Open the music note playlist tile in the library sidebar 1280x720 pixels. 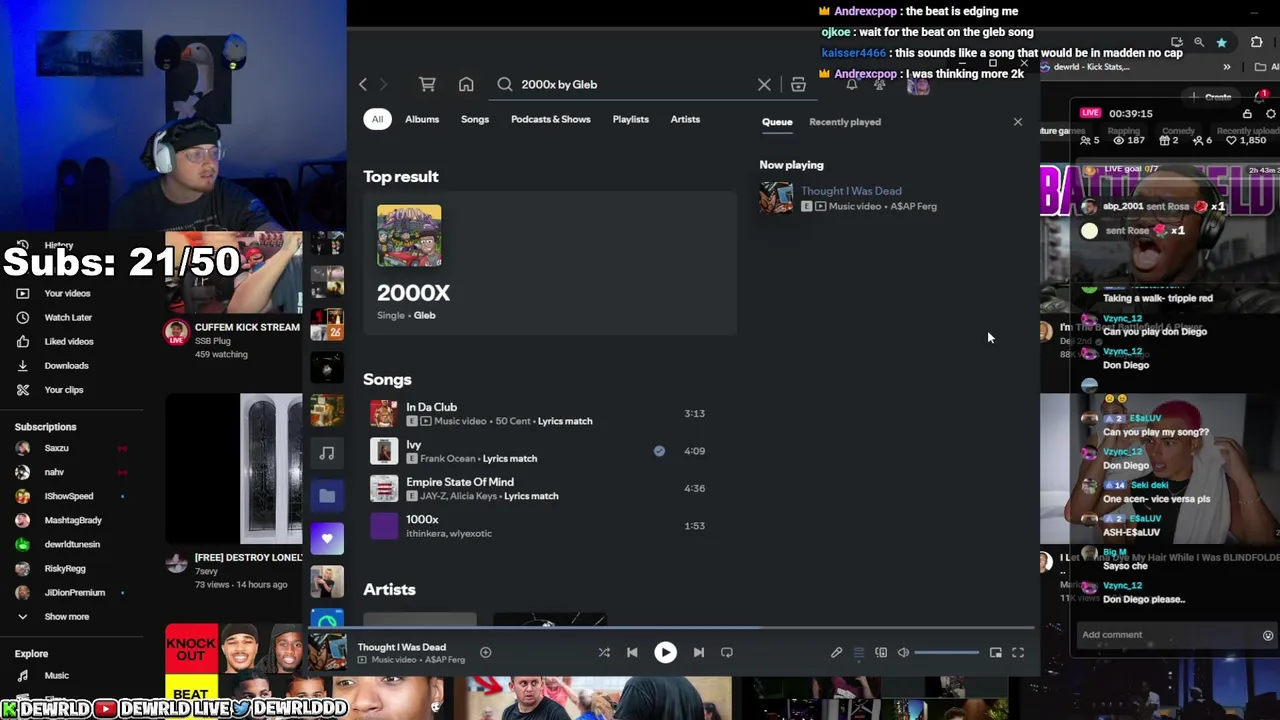pyautogui.click(x=327, y=454)
